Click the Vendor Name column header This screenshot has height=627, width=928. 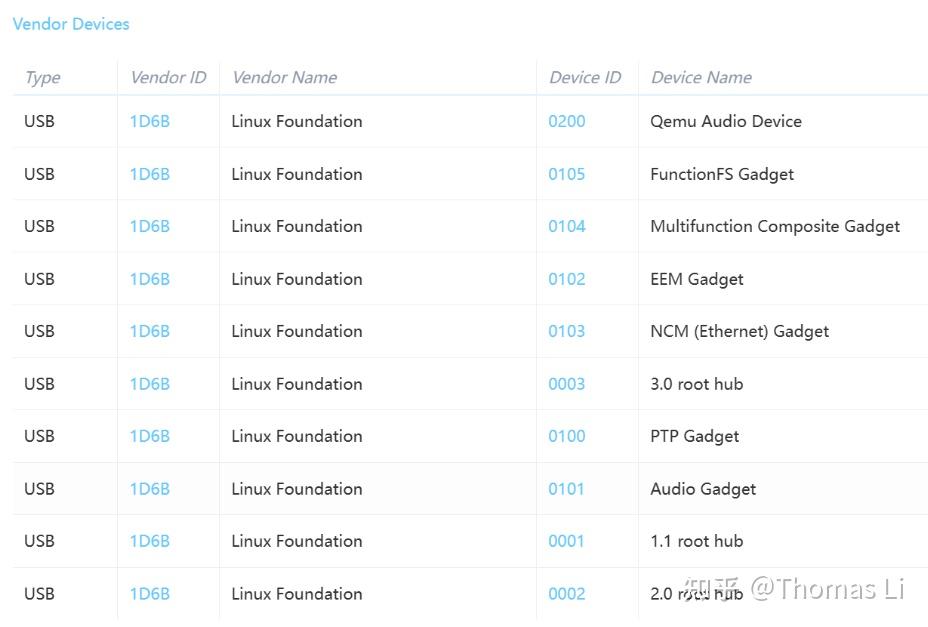coord(284,78)
